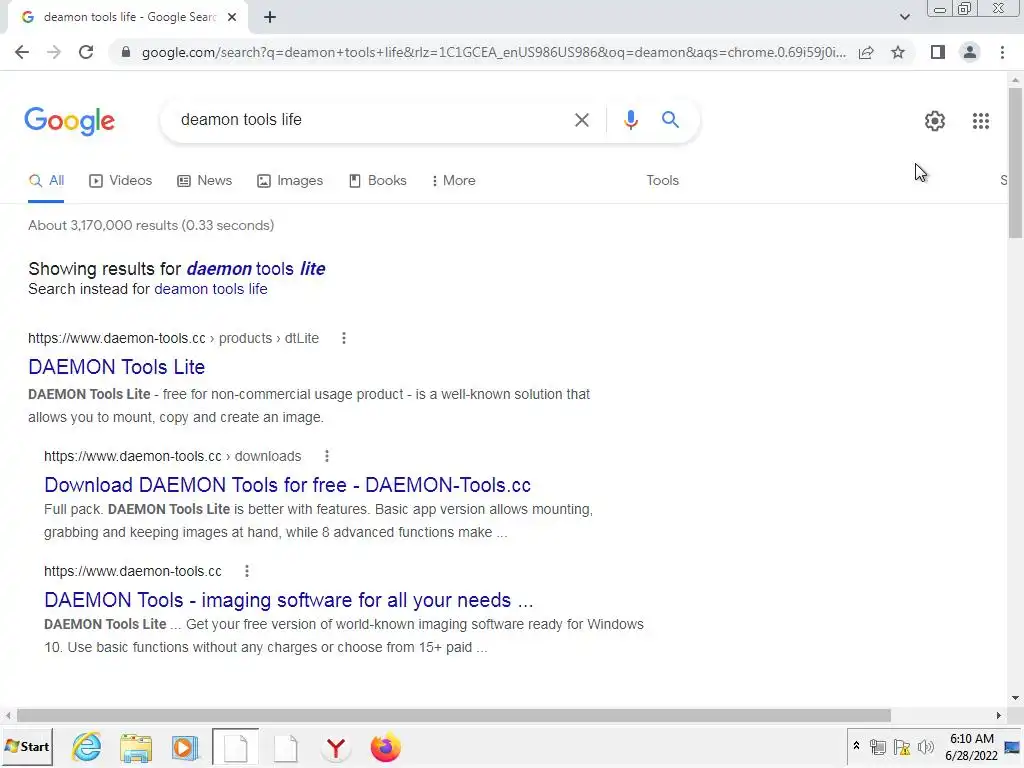View site info via the padlock icon
Image resolution: width=1024 pixels, height=768 pixels.
coord(126,52)
